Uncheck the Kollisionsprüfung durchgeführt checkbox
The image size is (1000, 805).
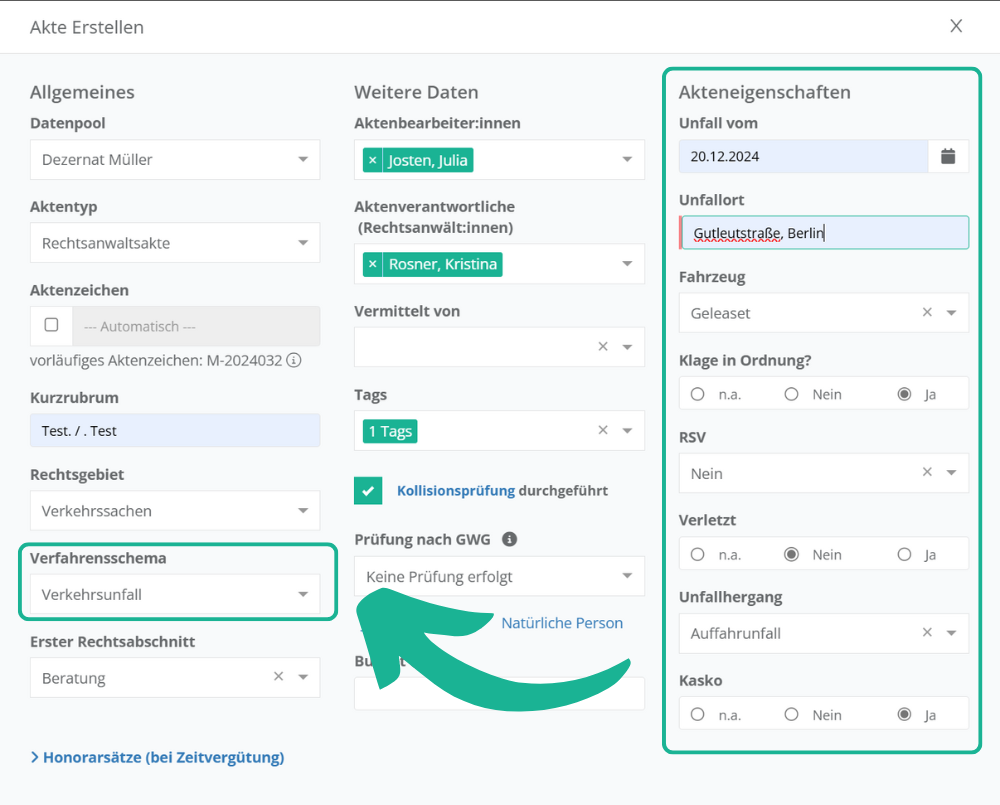368,491
